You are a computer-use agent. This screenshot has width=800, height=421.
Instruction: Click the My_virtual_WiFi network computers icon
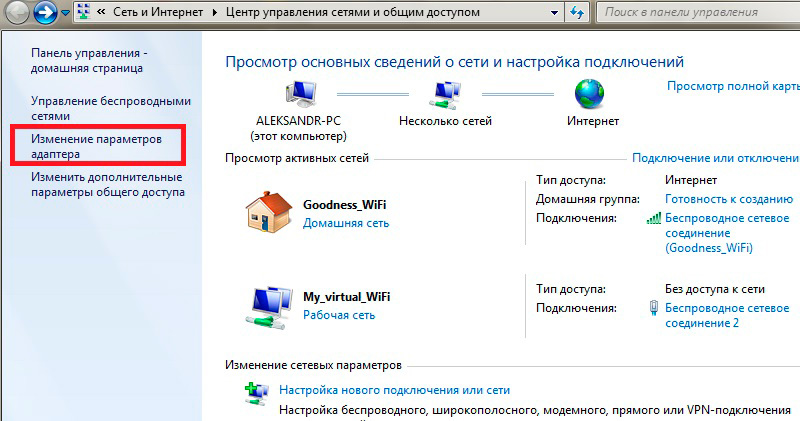pos(269,306)
